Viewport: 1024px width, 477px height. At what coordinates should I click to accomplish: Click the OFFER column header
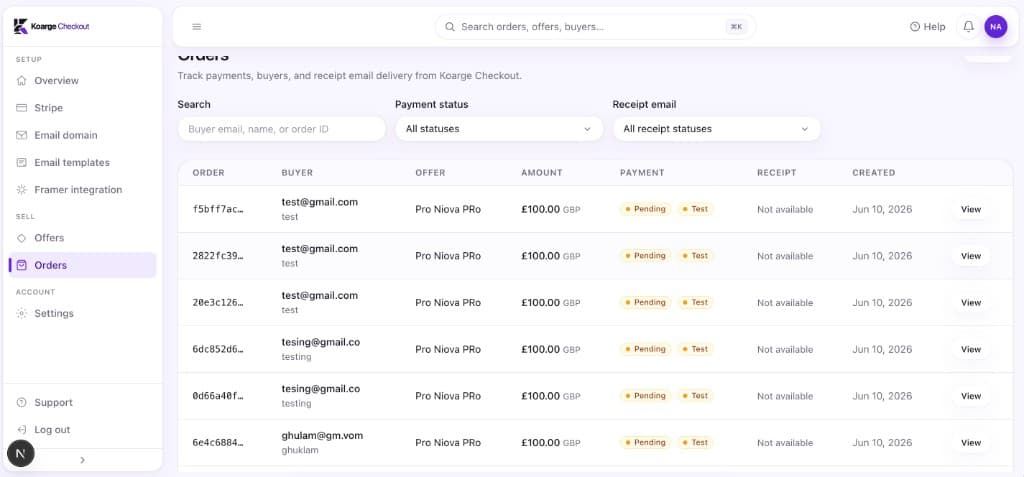click(430, 173)
